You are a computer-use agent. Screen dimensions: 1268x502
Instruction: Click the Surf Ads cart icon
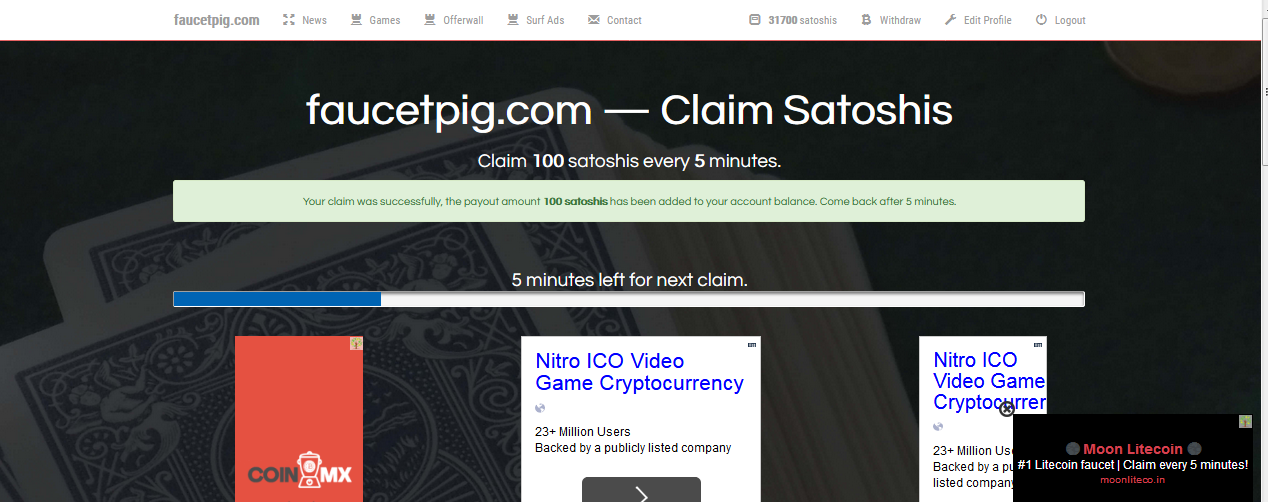click(513, 20)
